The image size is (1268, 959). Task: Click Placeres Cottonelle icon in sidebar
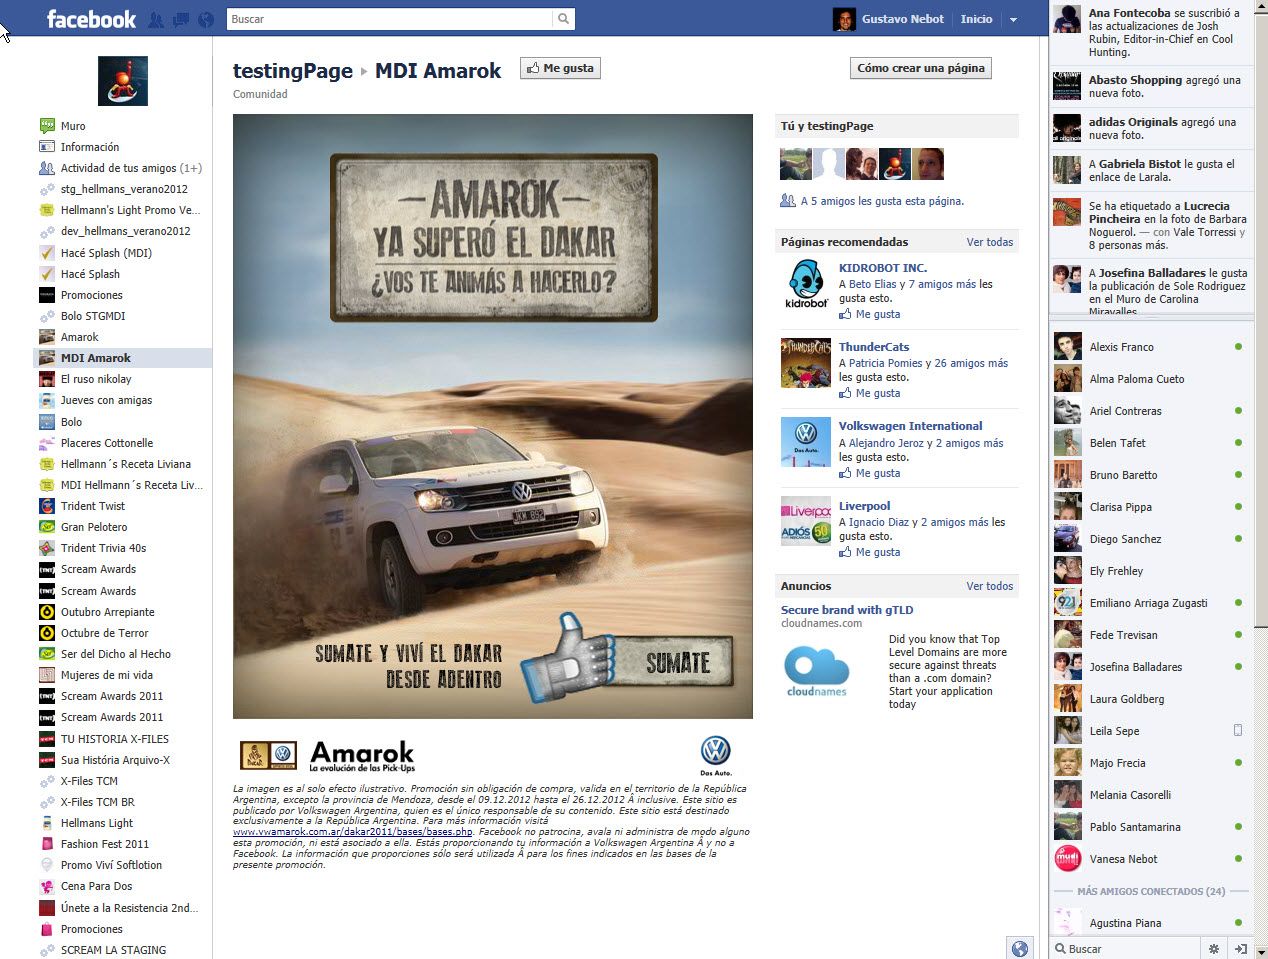point(46,443)
